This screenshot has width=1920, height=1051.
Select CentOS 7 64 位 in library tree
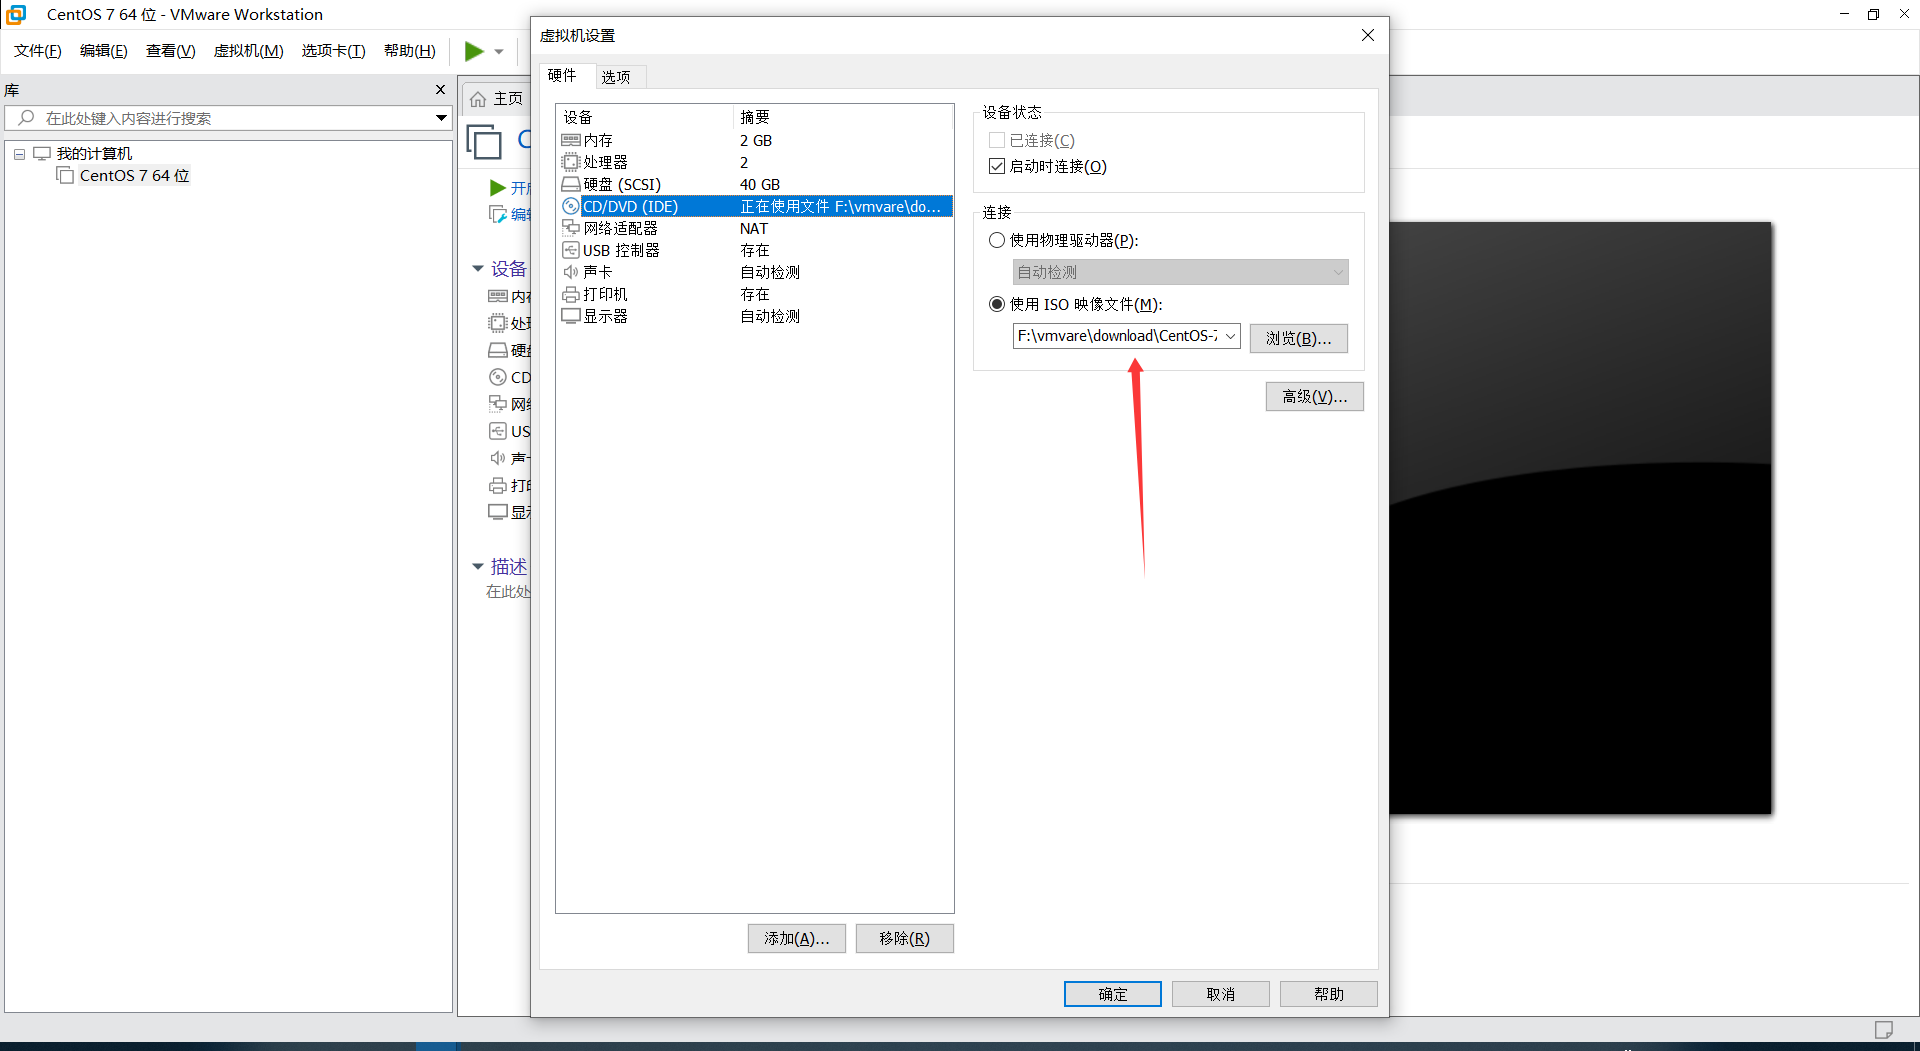pos(134,176)
